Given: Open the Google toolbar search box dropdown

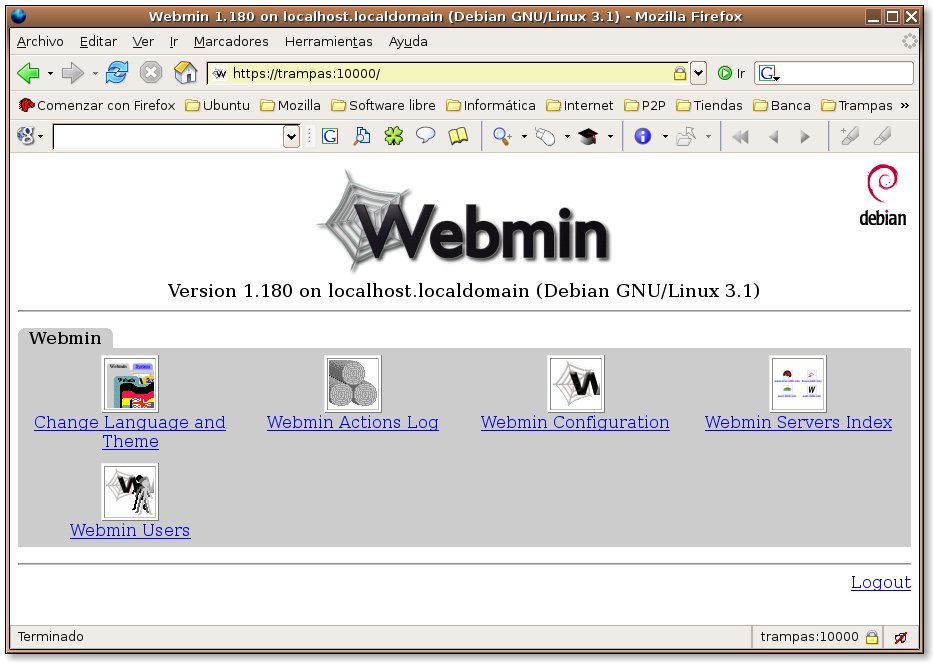Looking at the screenshot, I should (x=292, y=136).
